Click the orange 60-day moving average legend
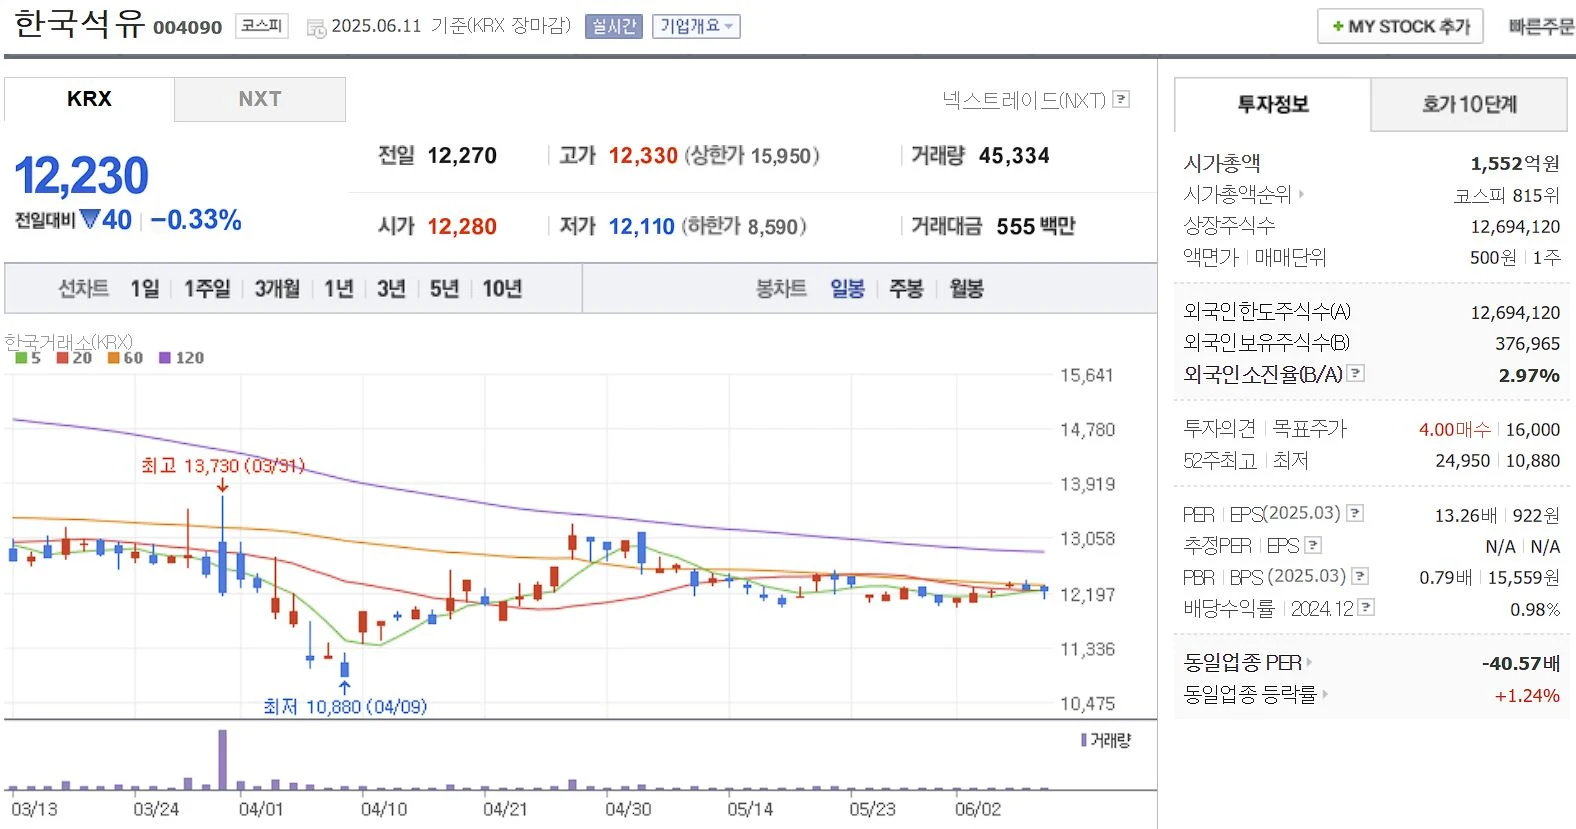Viewport: 1576px width, 829px height. click(125, 357)
